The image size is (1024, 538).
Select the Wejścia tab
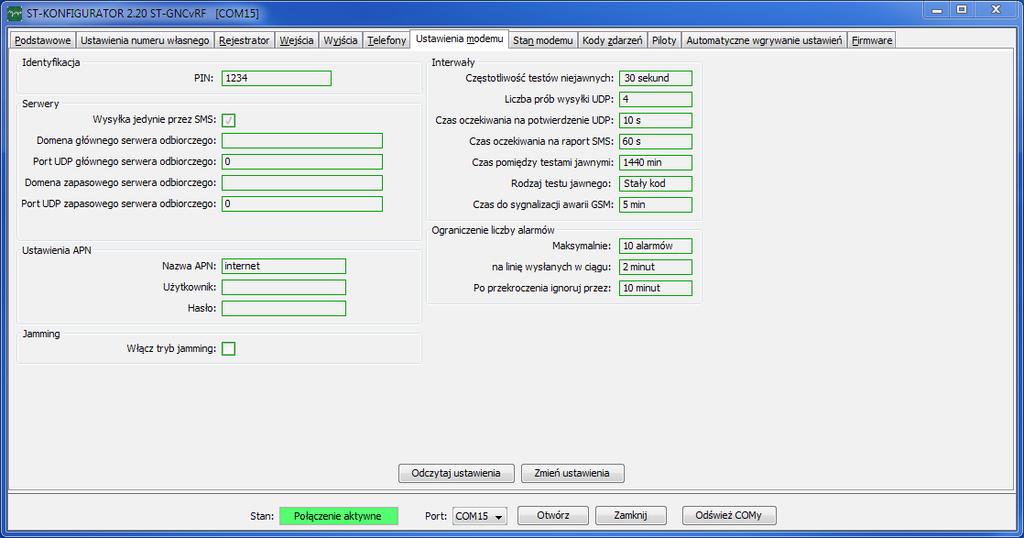click(x=296, y=40)
